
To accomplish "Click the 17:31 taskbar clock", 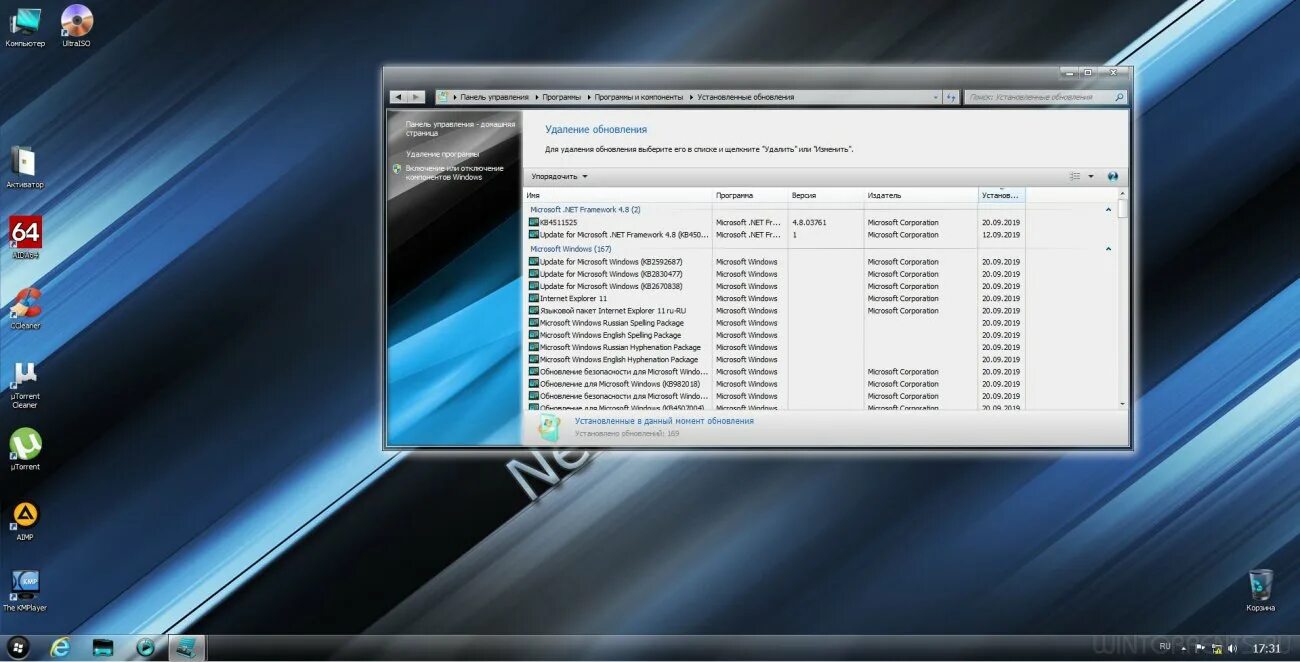I will tap(1266, 649).
